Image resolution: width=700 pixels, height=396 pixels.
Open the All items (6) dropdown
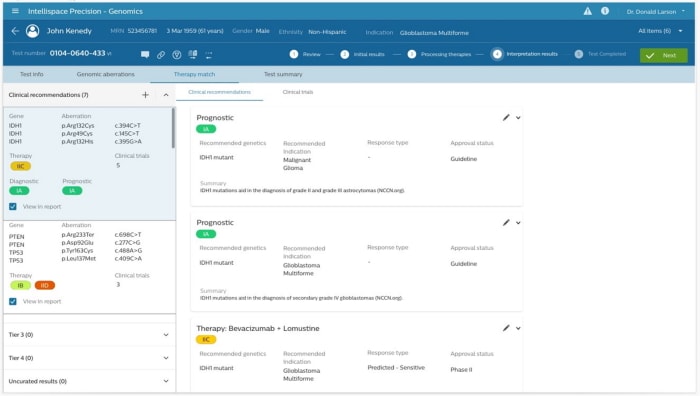point(660,31)
